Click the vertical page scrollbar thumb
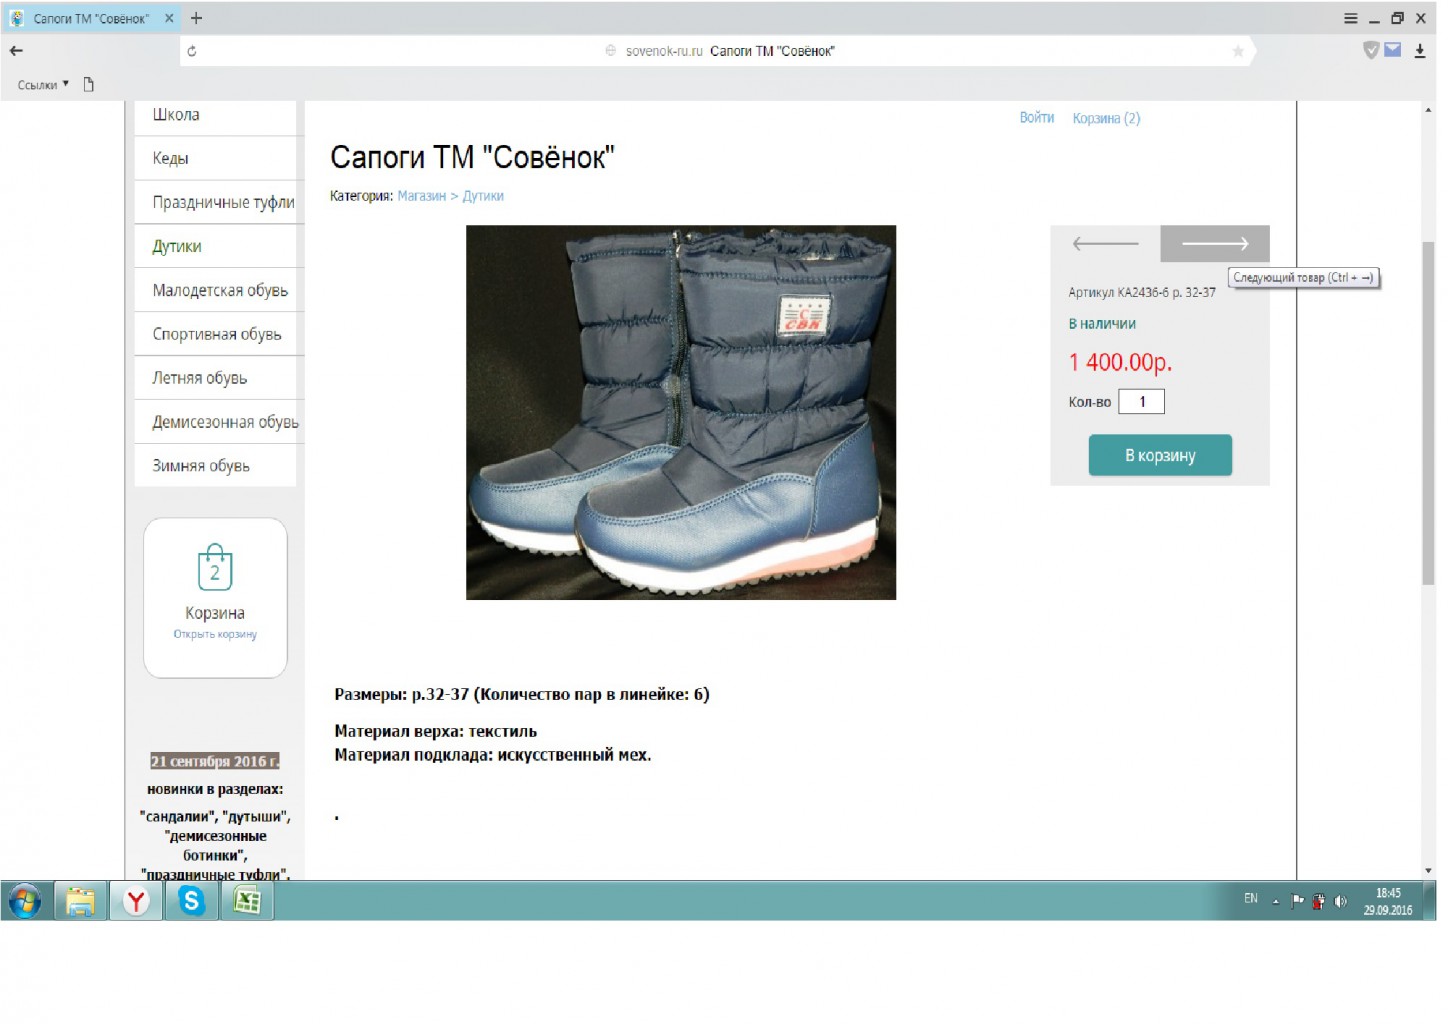1448x1024 pixels. 1428,412
